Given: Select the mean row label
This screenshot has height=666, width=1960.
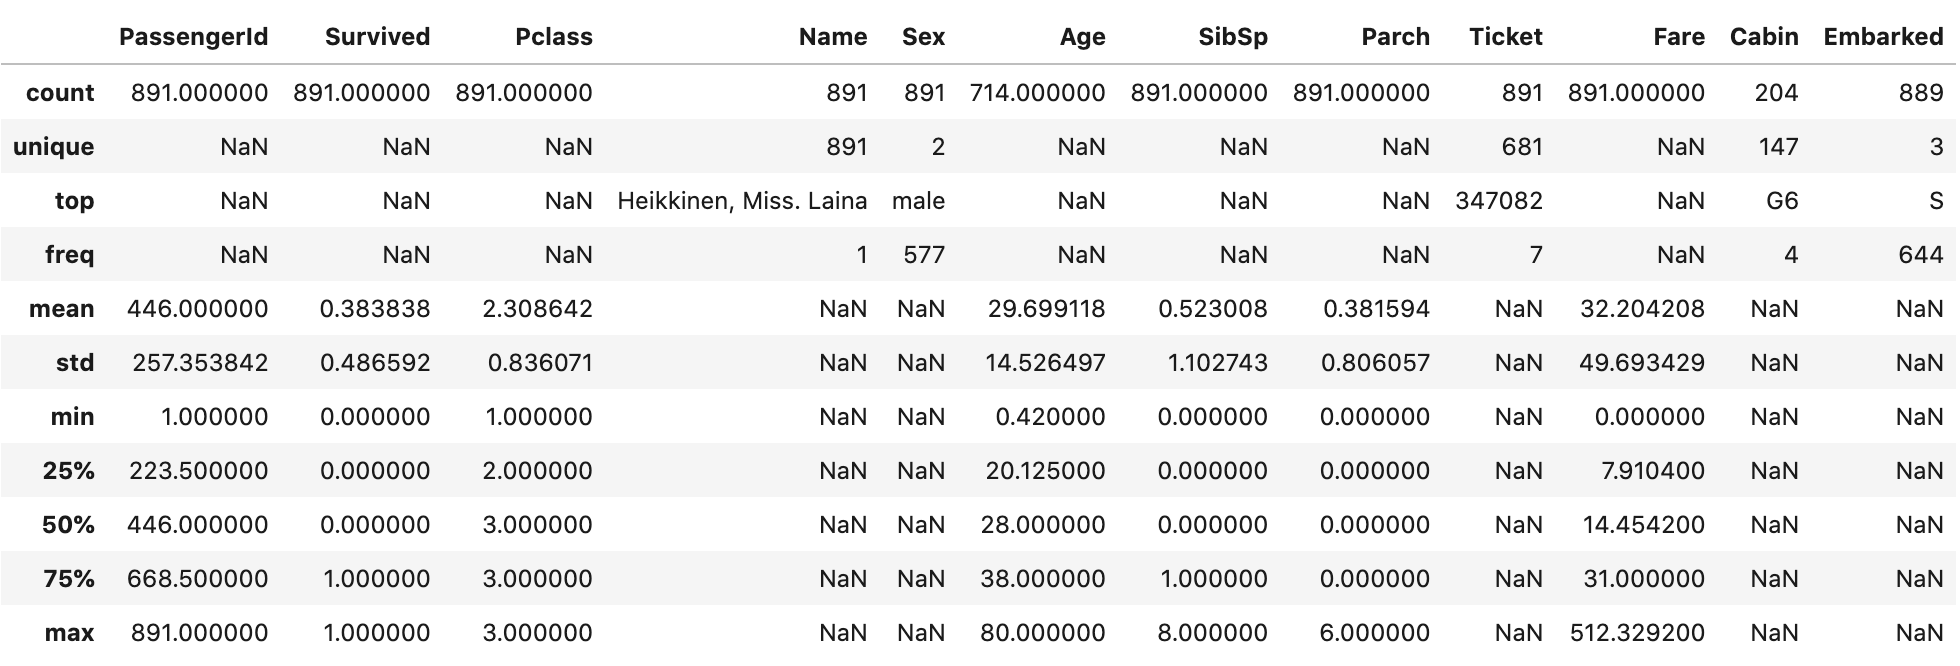Looking at the screenshot, I should [62, 309].
